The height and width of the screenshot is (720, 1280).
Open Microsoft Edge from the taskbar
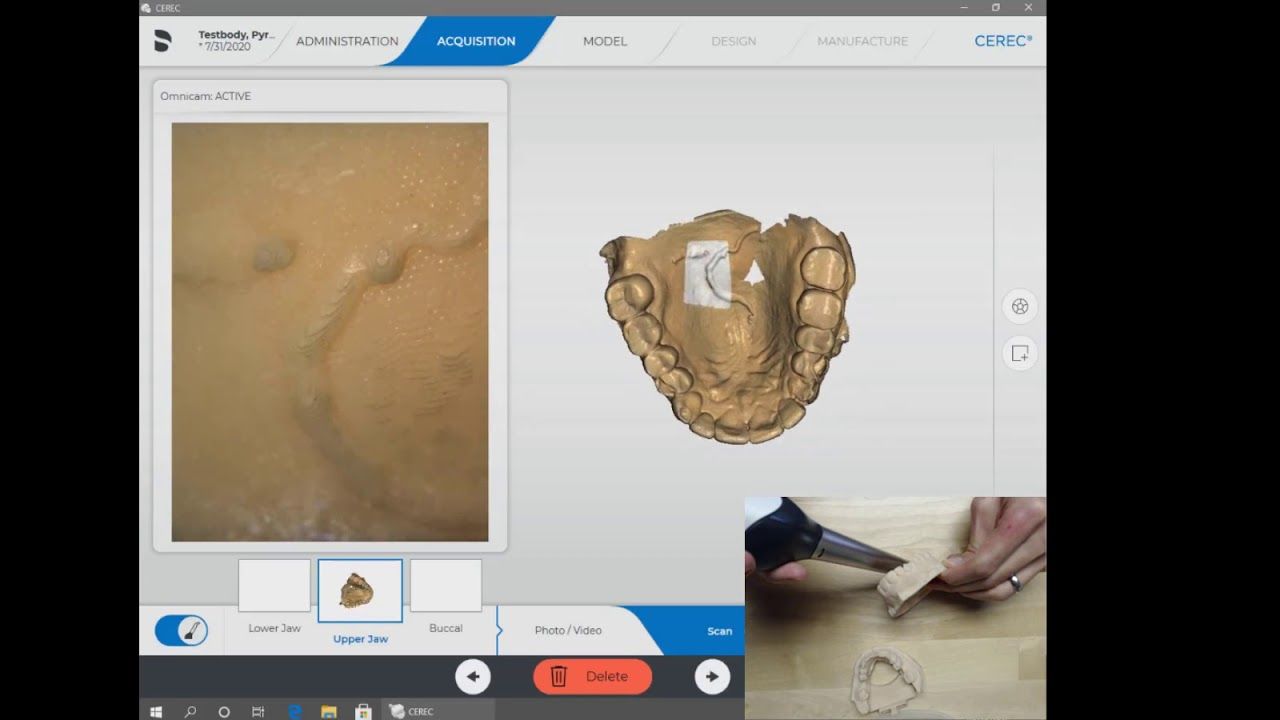(295, 711)
